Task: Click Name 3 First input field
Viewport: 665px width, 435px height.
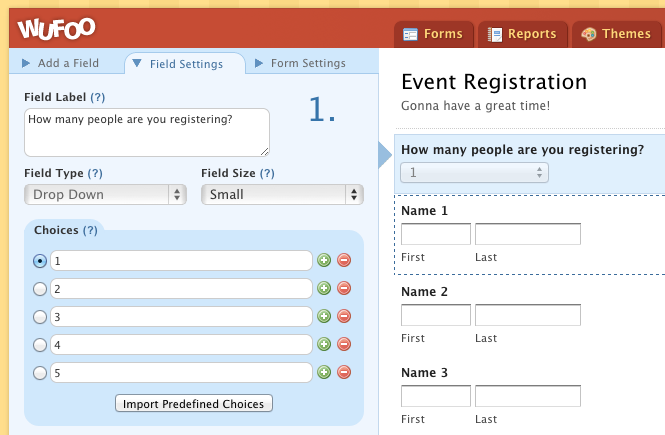Action: pyautogui.click(x=436, y=396)
